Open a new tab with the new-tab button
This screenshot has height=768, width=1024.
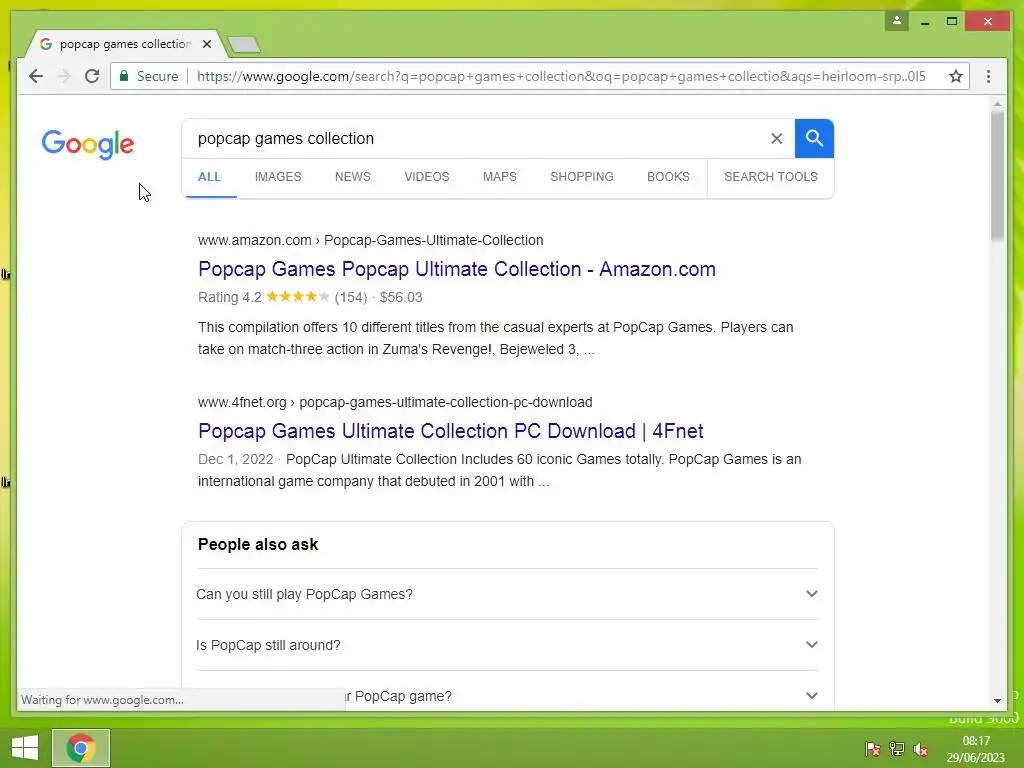click(244, 44)
